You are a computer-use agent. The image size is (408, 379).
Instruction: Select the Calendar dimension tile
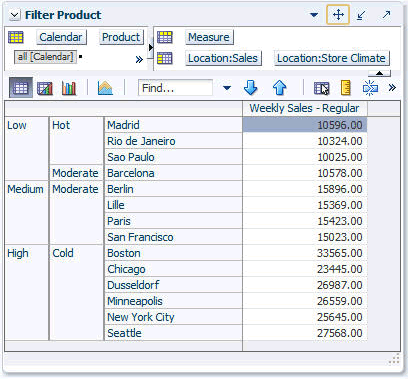click(61, 37)
